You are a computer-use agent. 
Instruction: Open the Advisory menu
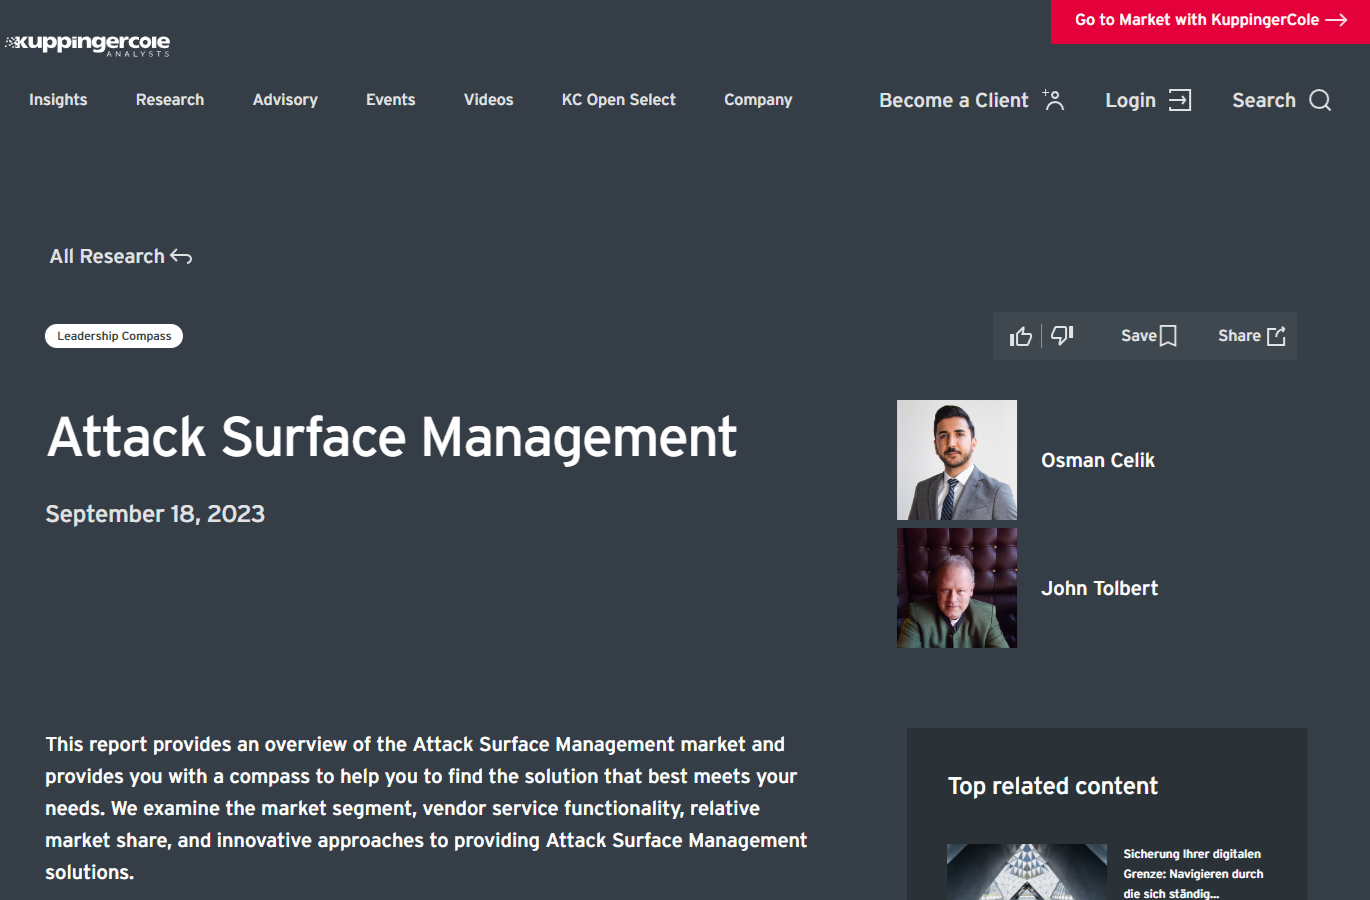[285, 100]
